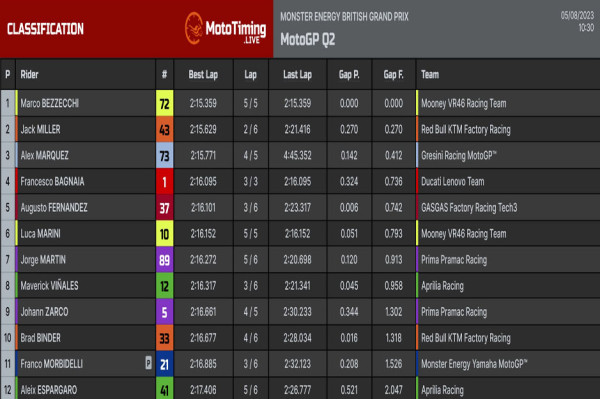600x399 pixels.
Task: Click Prima Pramac Racing in Zarco row
Action: pos(454,312)
